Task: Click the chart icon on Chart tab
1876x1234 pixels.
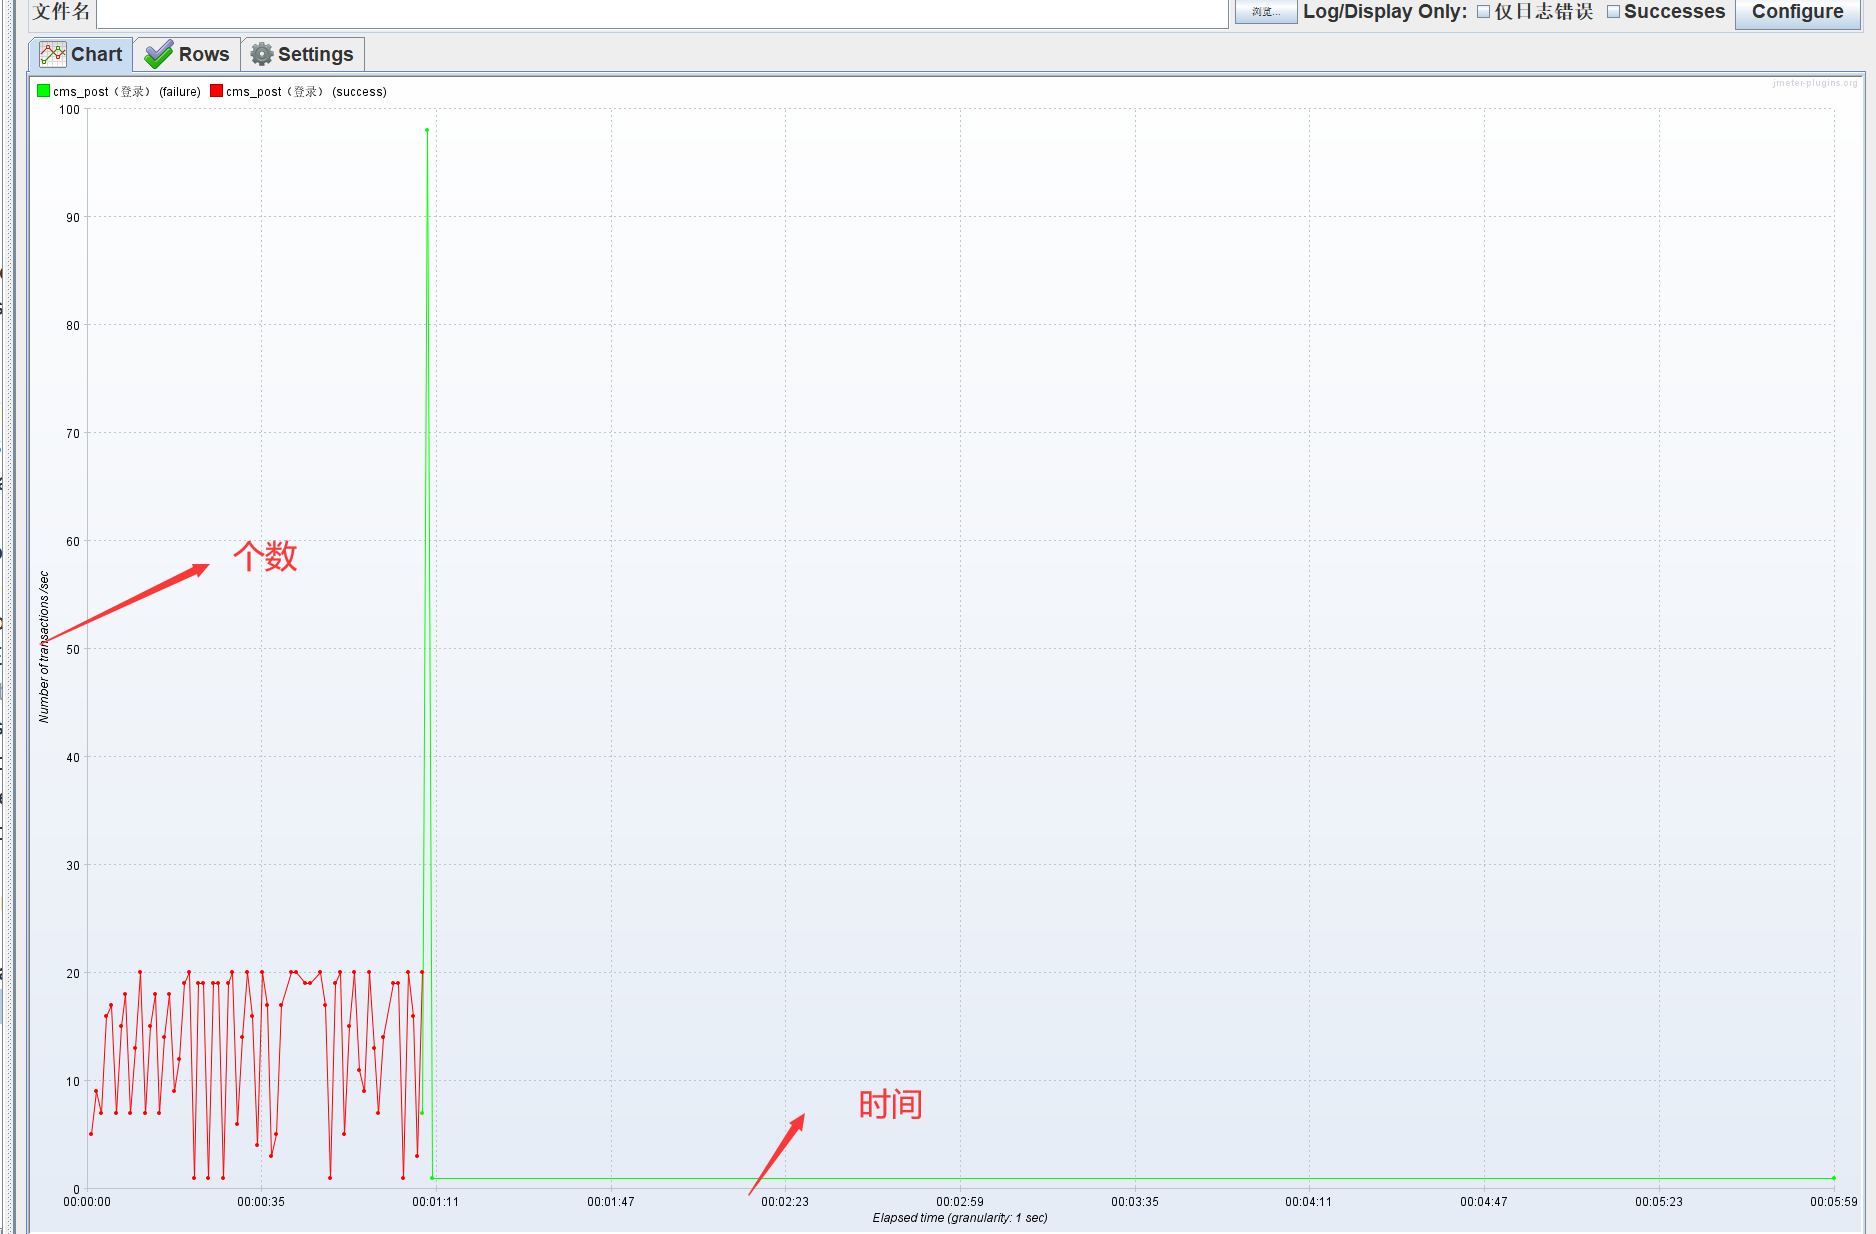Action: [x=53, y=54]
